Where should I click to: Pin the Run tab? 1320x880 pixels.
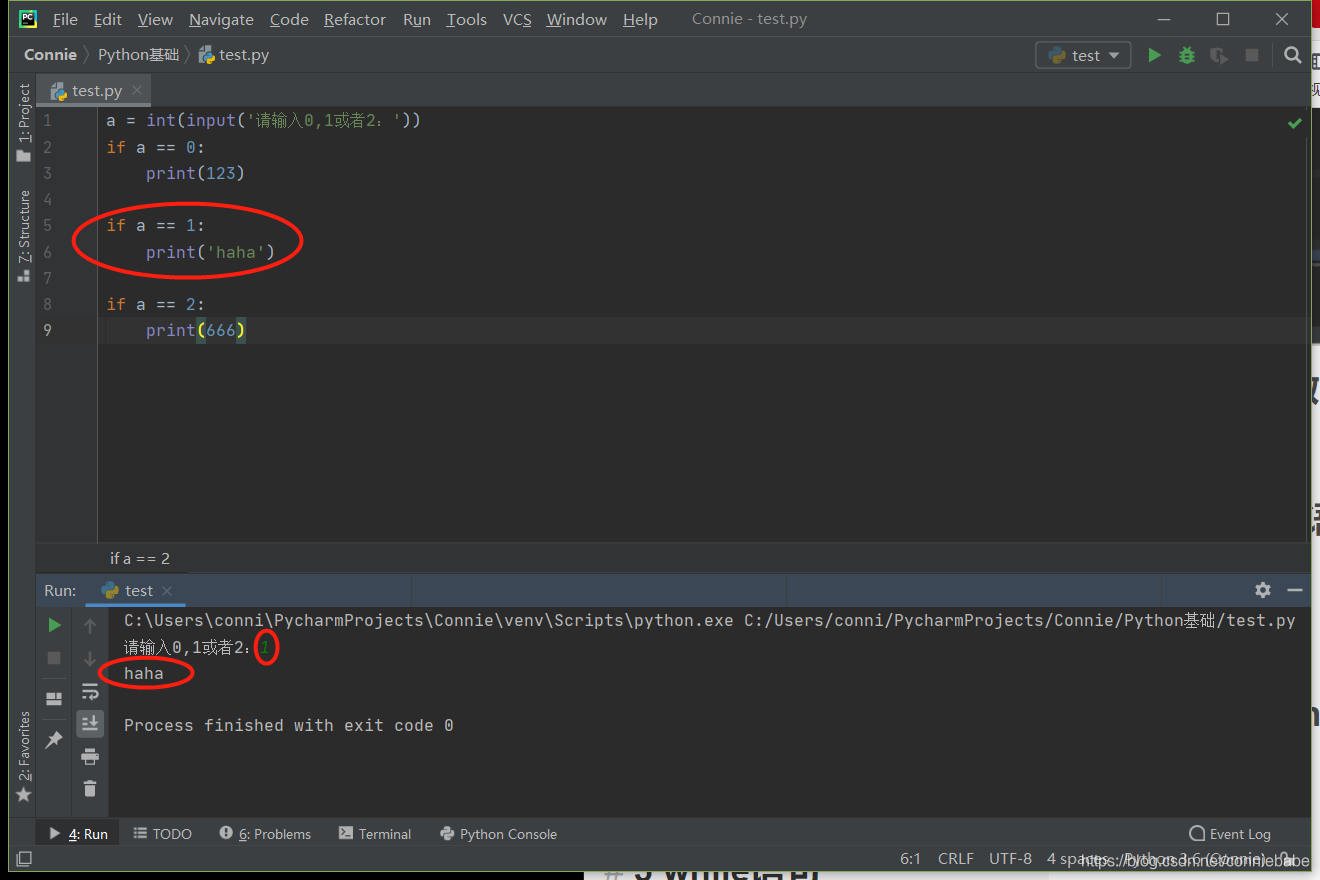click(54, 739)
